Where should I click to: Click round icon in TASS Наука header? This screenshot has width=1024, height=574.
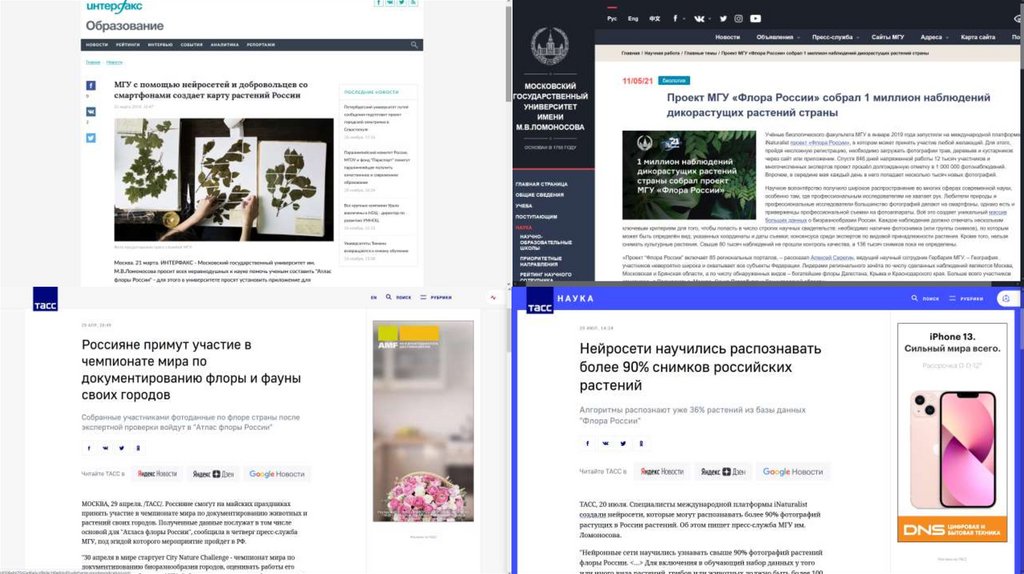pyautogui.click(x=1006, y=298)
